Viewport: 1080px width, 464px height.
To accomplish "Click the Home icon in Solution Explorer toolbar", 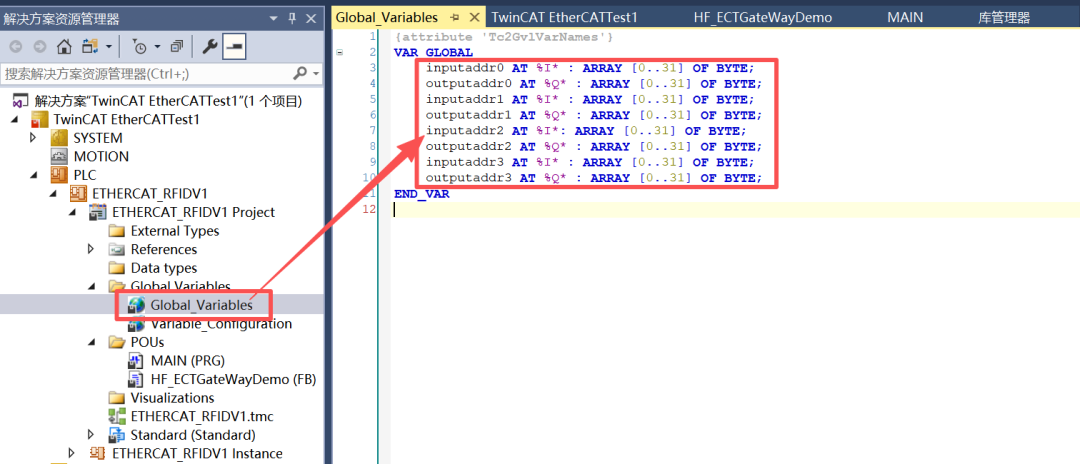I will 64,46.
